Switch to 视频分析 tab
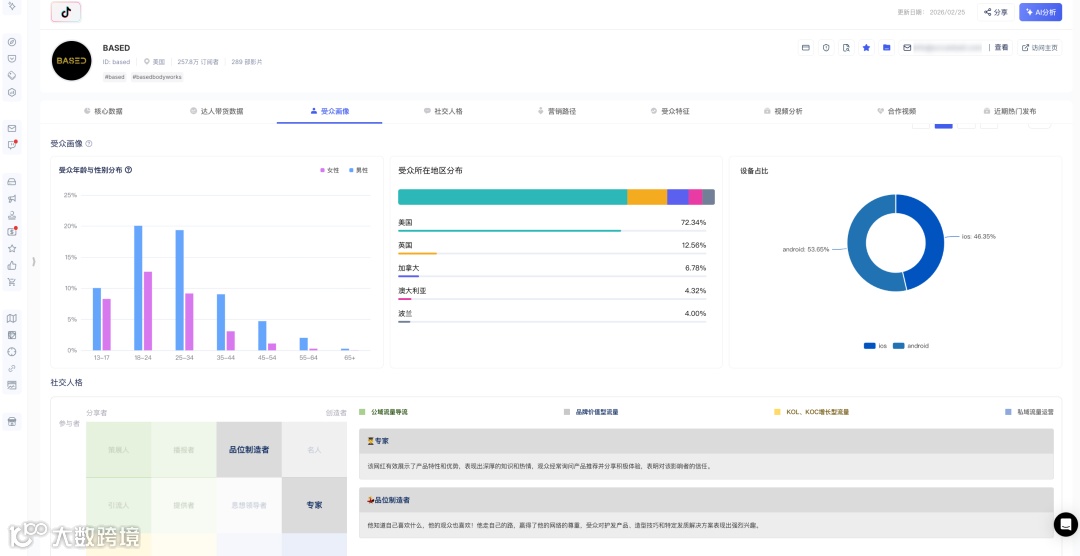Screen dimensions: 1080x556 tap(783, 111)
